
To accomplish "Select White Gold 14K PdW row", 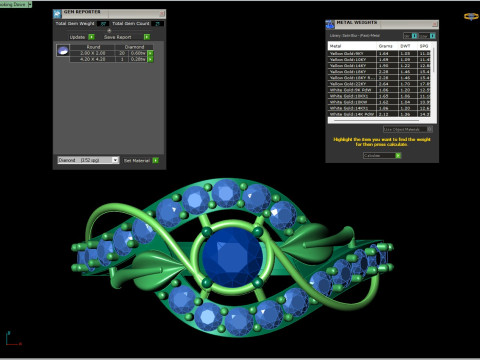I will pyautogui.click(x=379, y=114).
